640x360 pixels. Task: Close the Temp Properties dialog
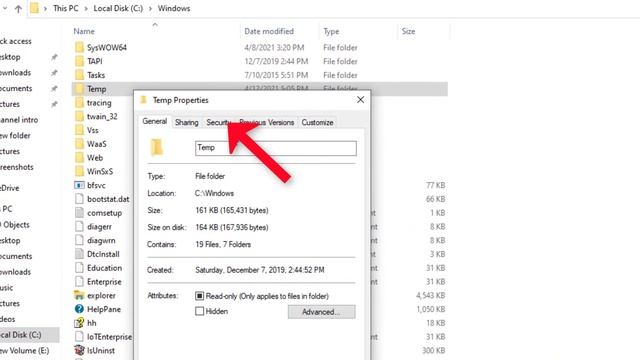click(360, 100)
